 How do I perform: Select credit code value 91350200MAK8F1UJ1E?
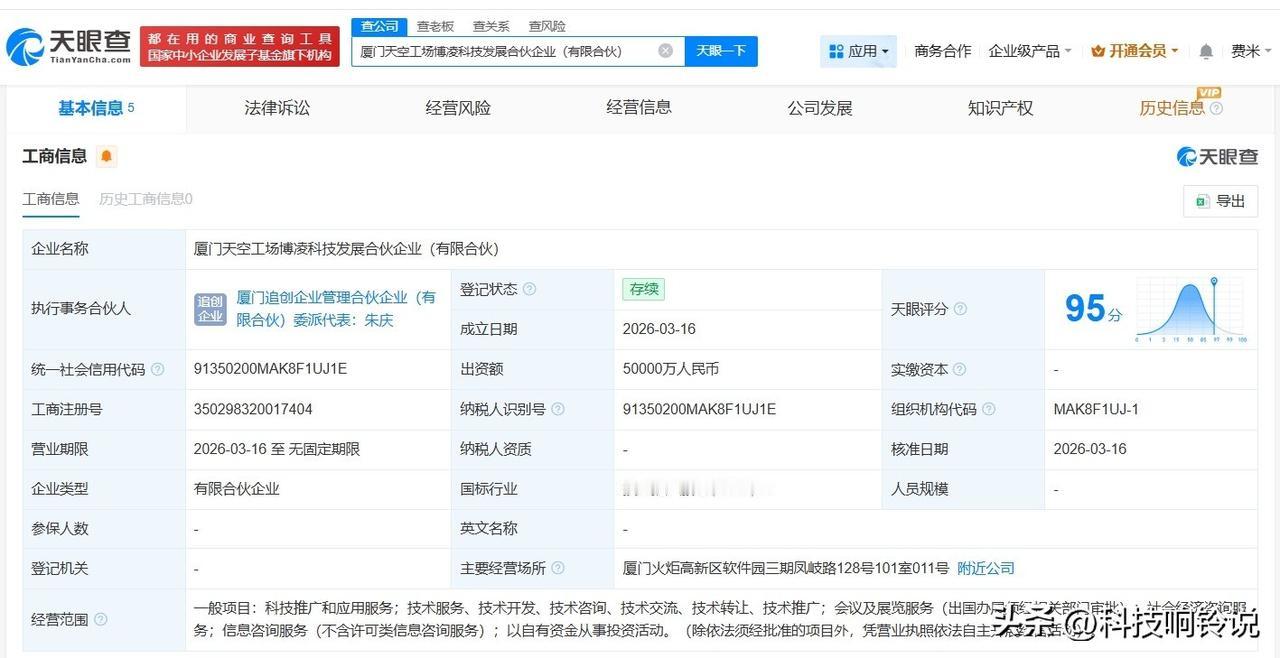[x=270, y=369]
